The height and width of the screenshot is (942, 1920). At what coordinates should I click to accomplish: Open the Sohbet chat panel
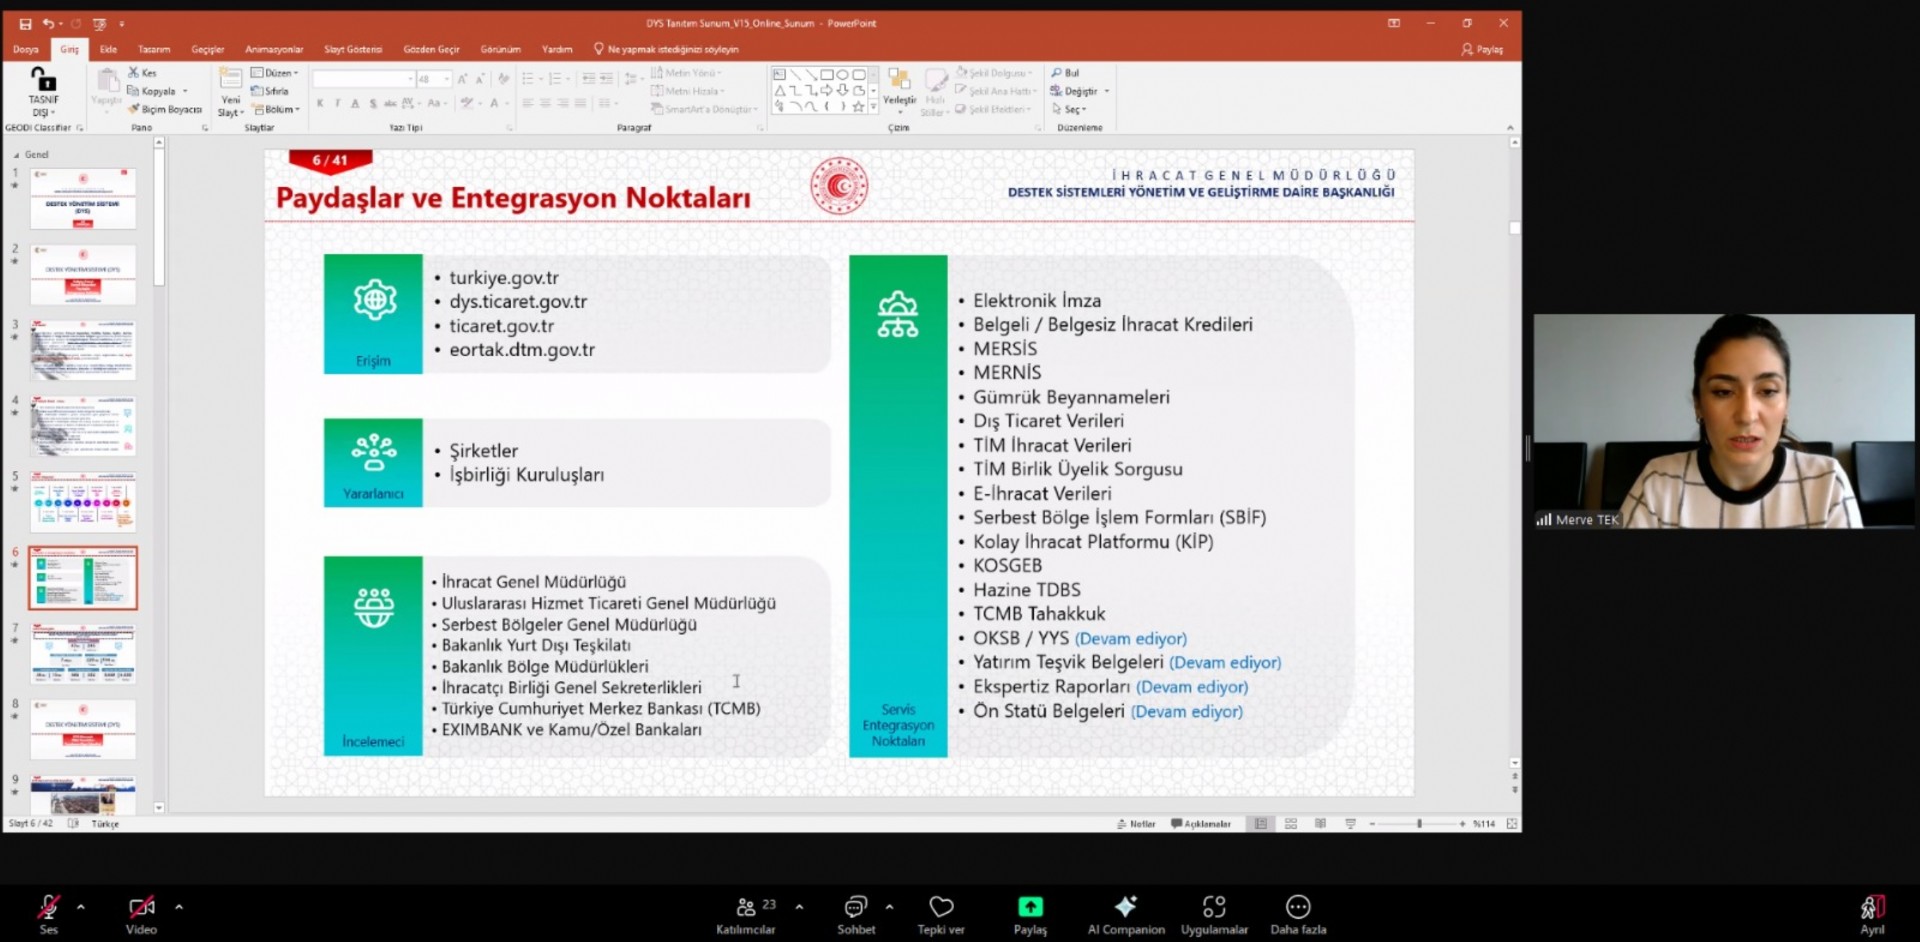[x=856, y=914]
